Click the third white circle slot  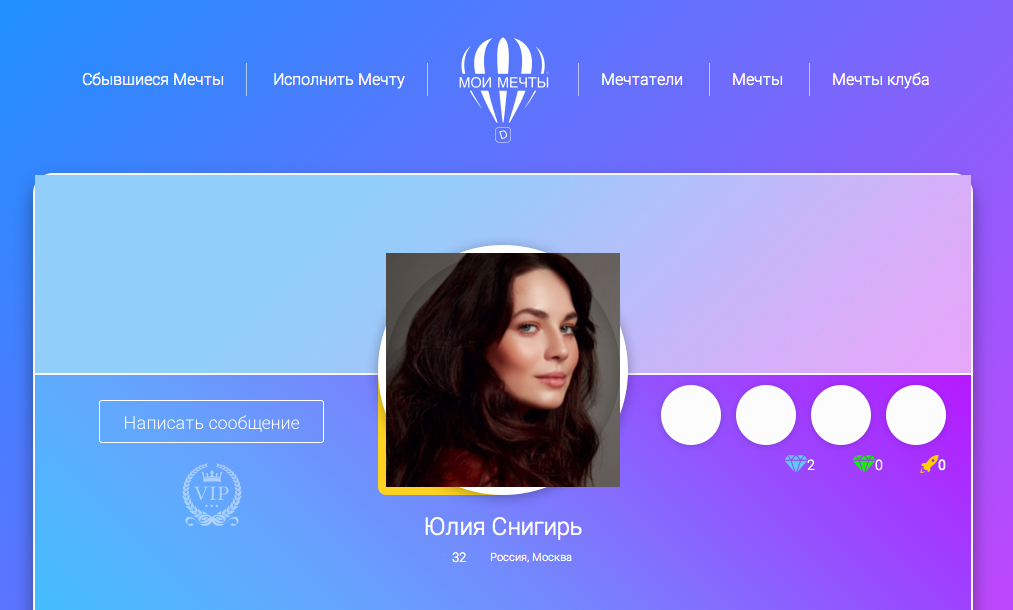(x=841, y=415)
